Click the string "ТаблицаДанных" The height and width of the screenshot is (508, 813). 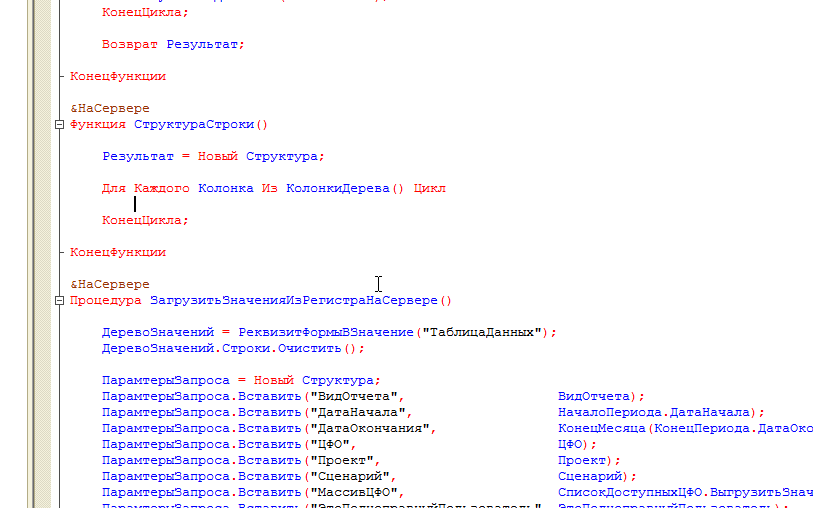pos(482,332)
